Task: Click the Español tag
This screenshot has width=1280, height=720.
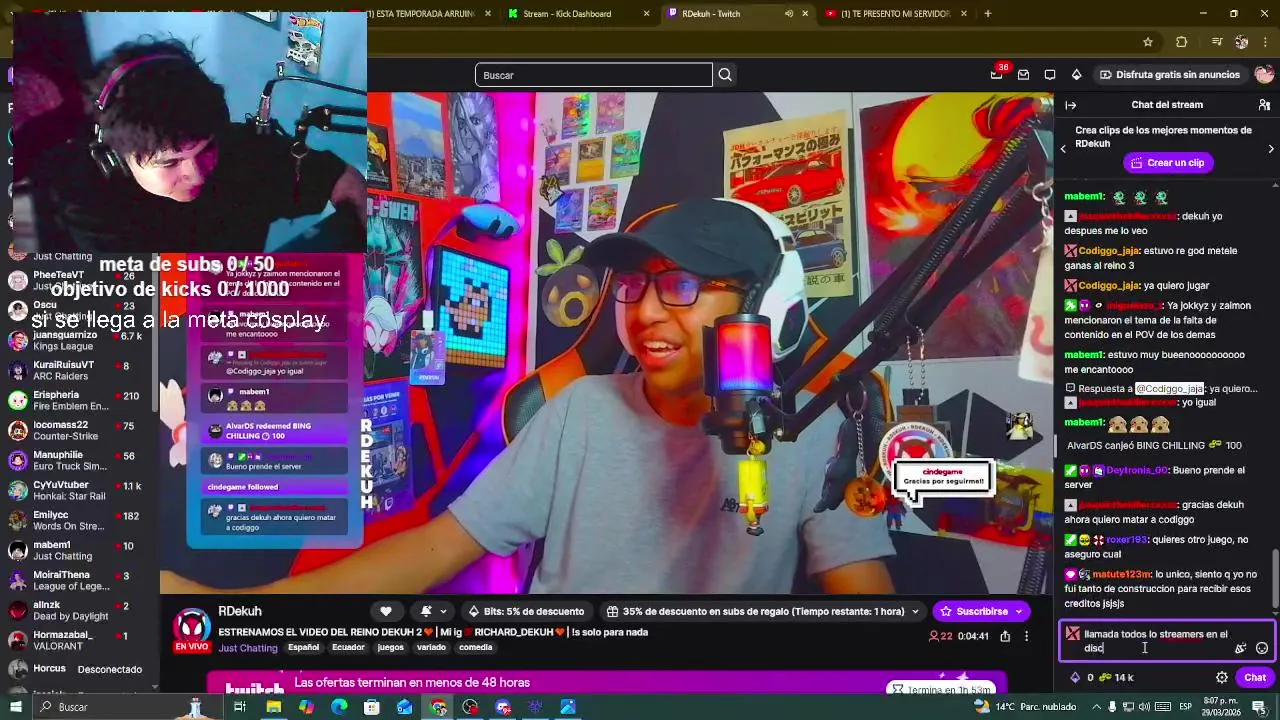Action: click(x=304, y=647)
